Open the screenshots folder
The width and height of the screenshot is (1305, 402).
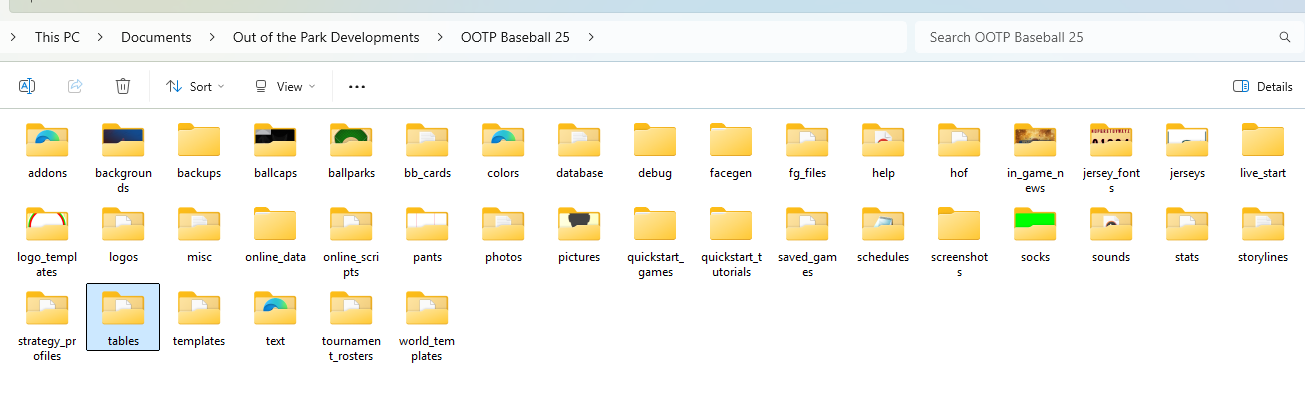959,242
